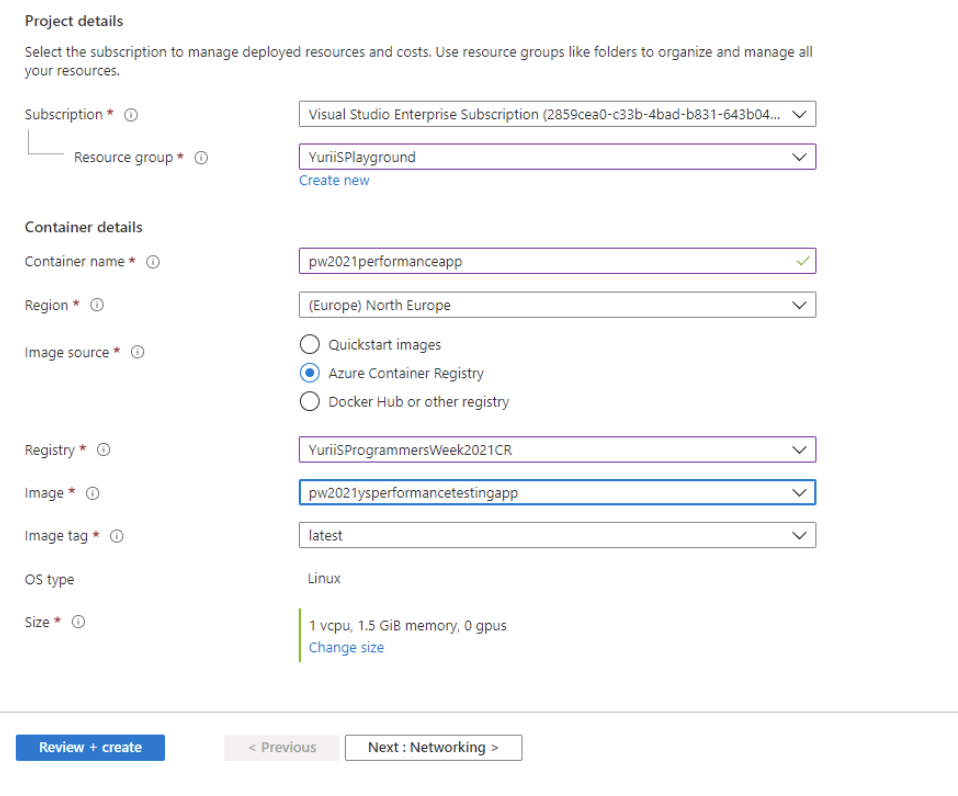The height and width of the screenshot is (796, 958).
Task: Click the Resource group info icon
Action: [201, 158]
